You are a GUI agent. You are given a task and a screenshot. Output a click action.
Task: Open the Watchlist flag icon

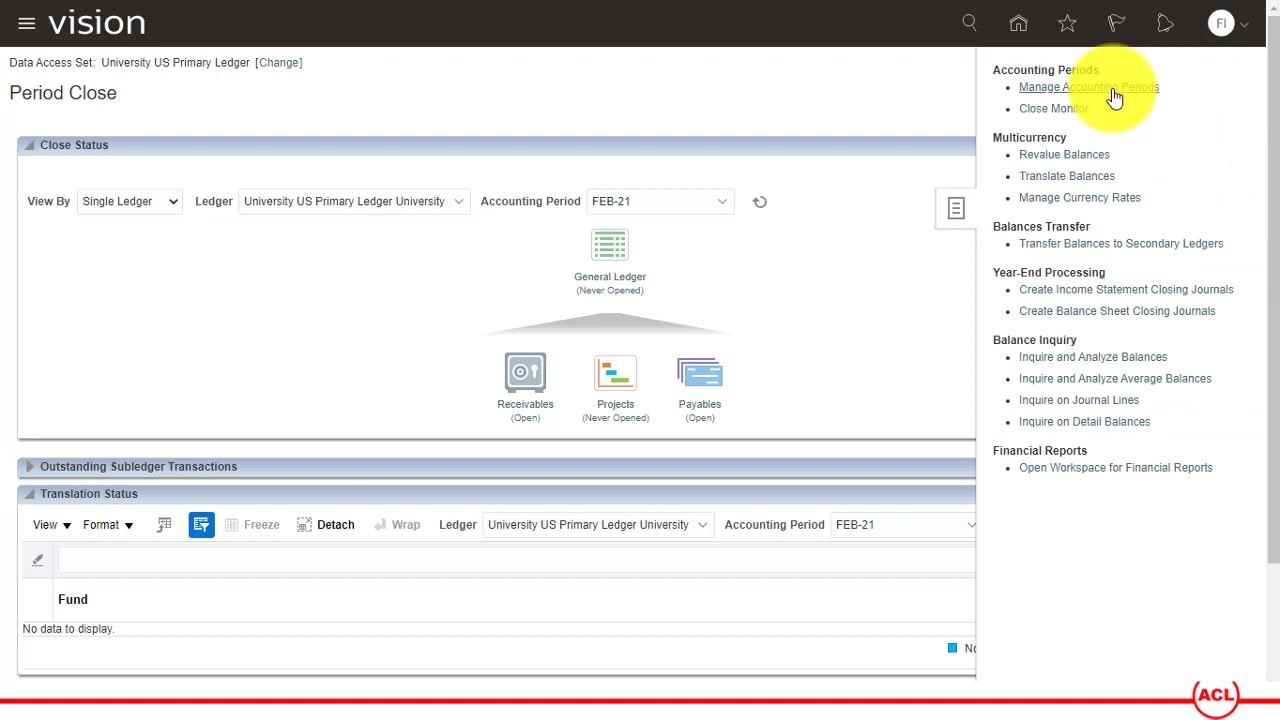(1116, 23)
